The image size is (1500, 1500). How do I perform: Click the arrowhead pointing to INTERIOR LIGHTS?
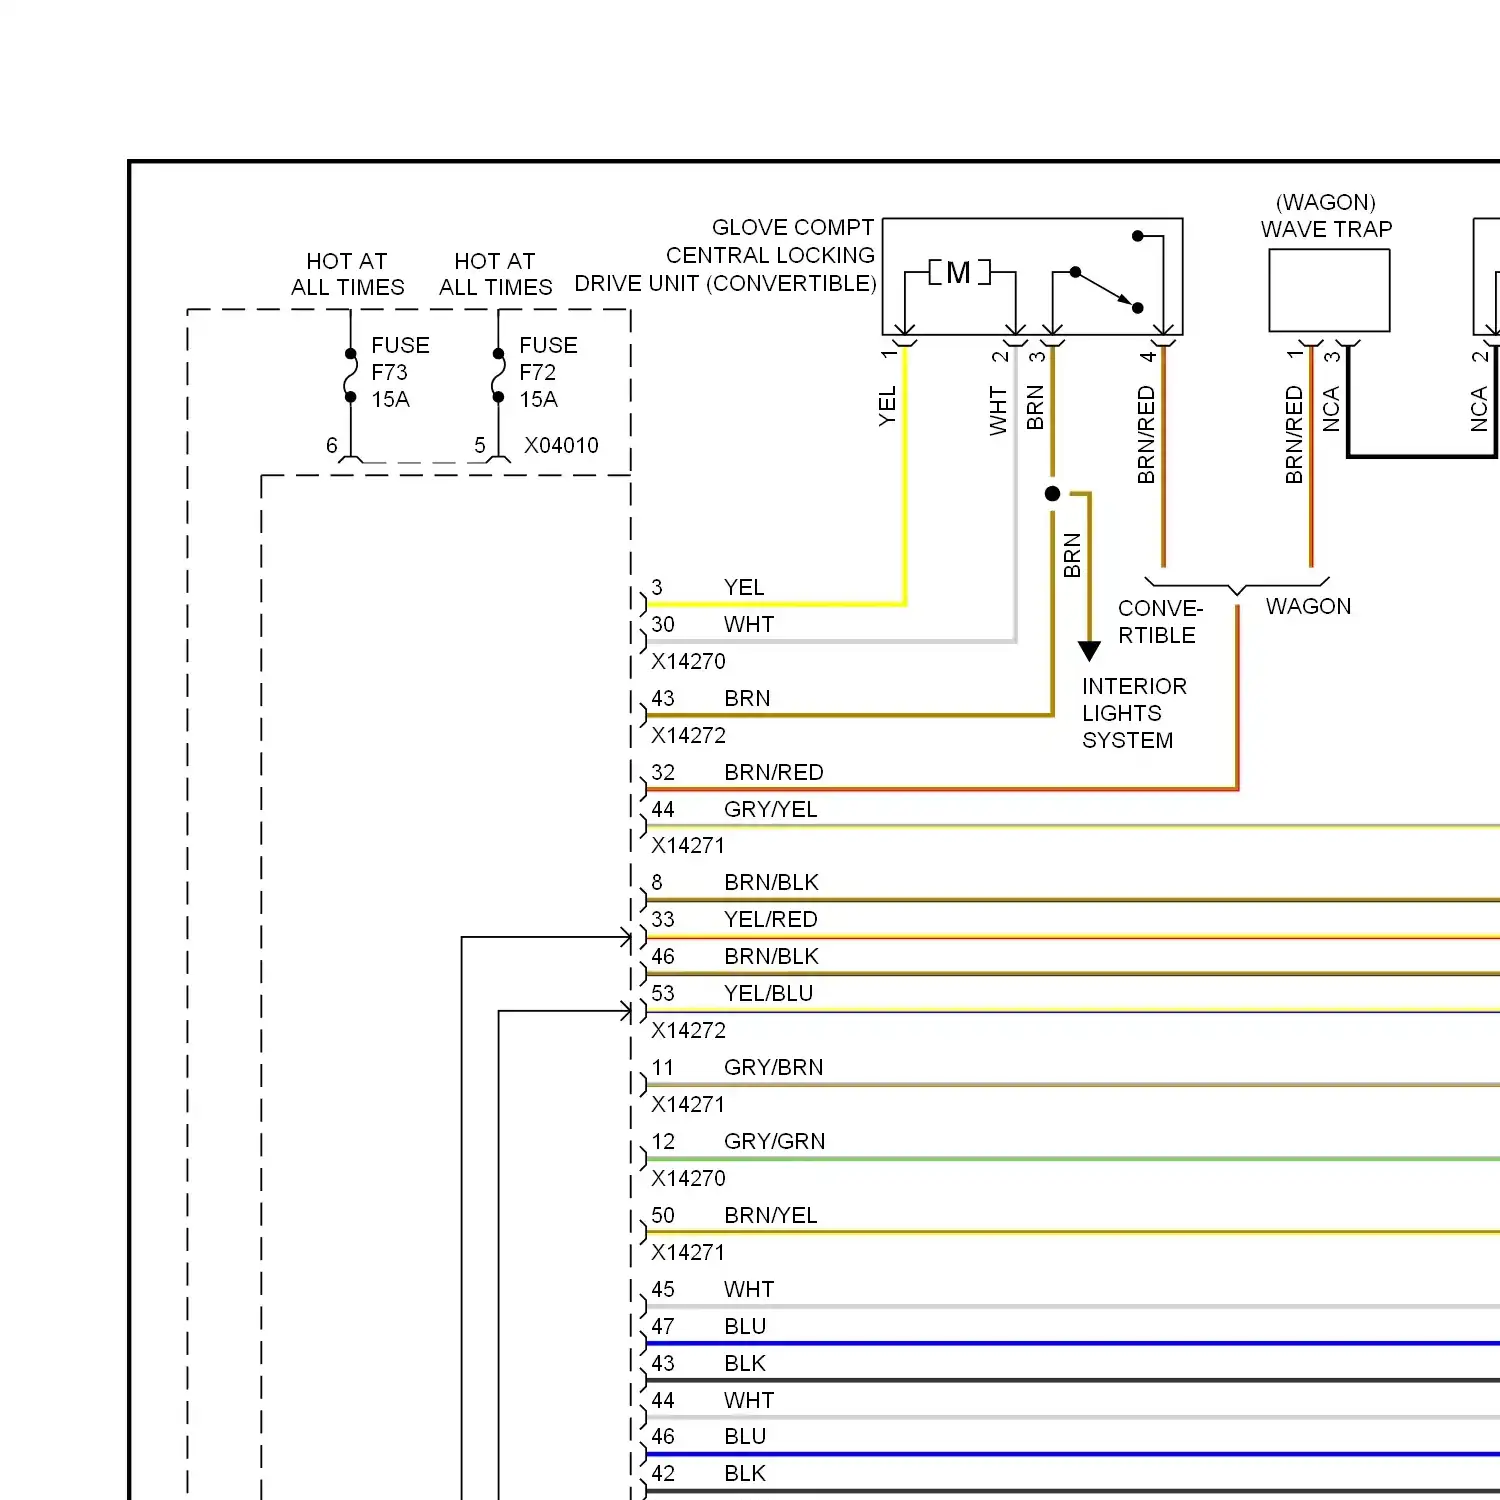coord(1090,651)
